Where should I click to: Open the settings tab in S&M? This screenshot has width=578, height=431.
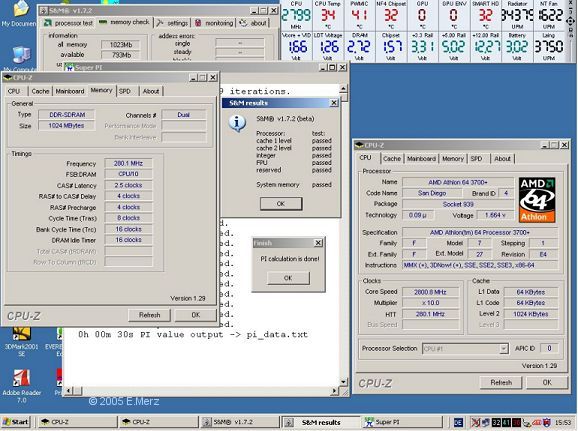(172, 23)
